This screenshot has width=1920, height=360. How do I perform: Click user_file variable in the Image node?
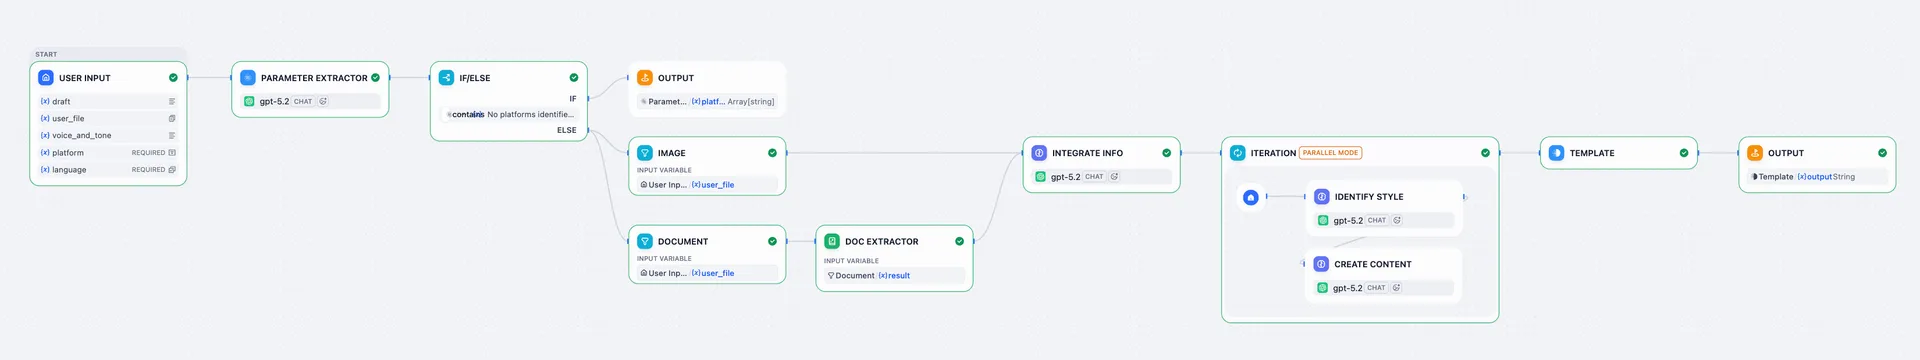click(x=713, y=185)
